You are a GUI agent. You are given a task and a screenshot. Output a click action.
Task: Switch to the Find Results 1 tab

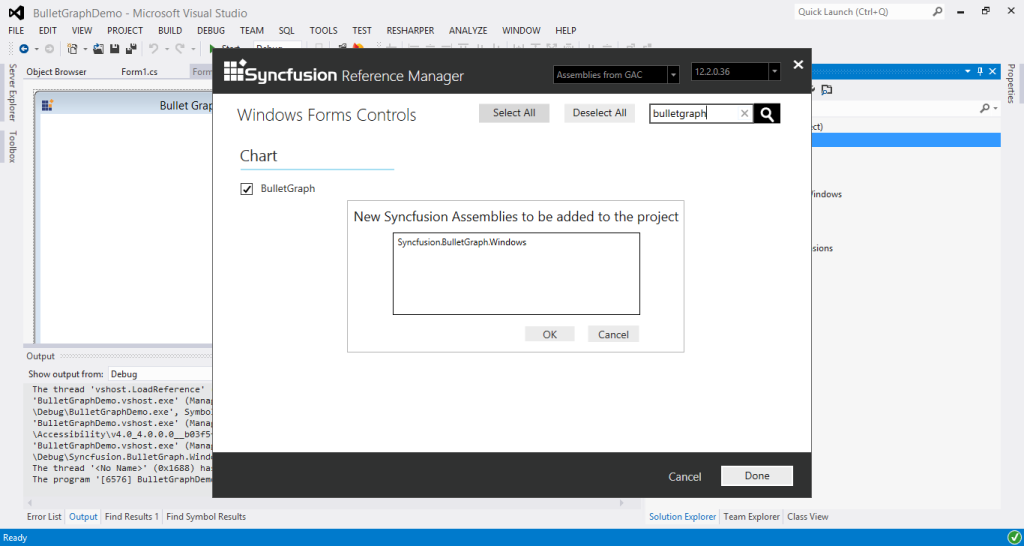point(131,517)
